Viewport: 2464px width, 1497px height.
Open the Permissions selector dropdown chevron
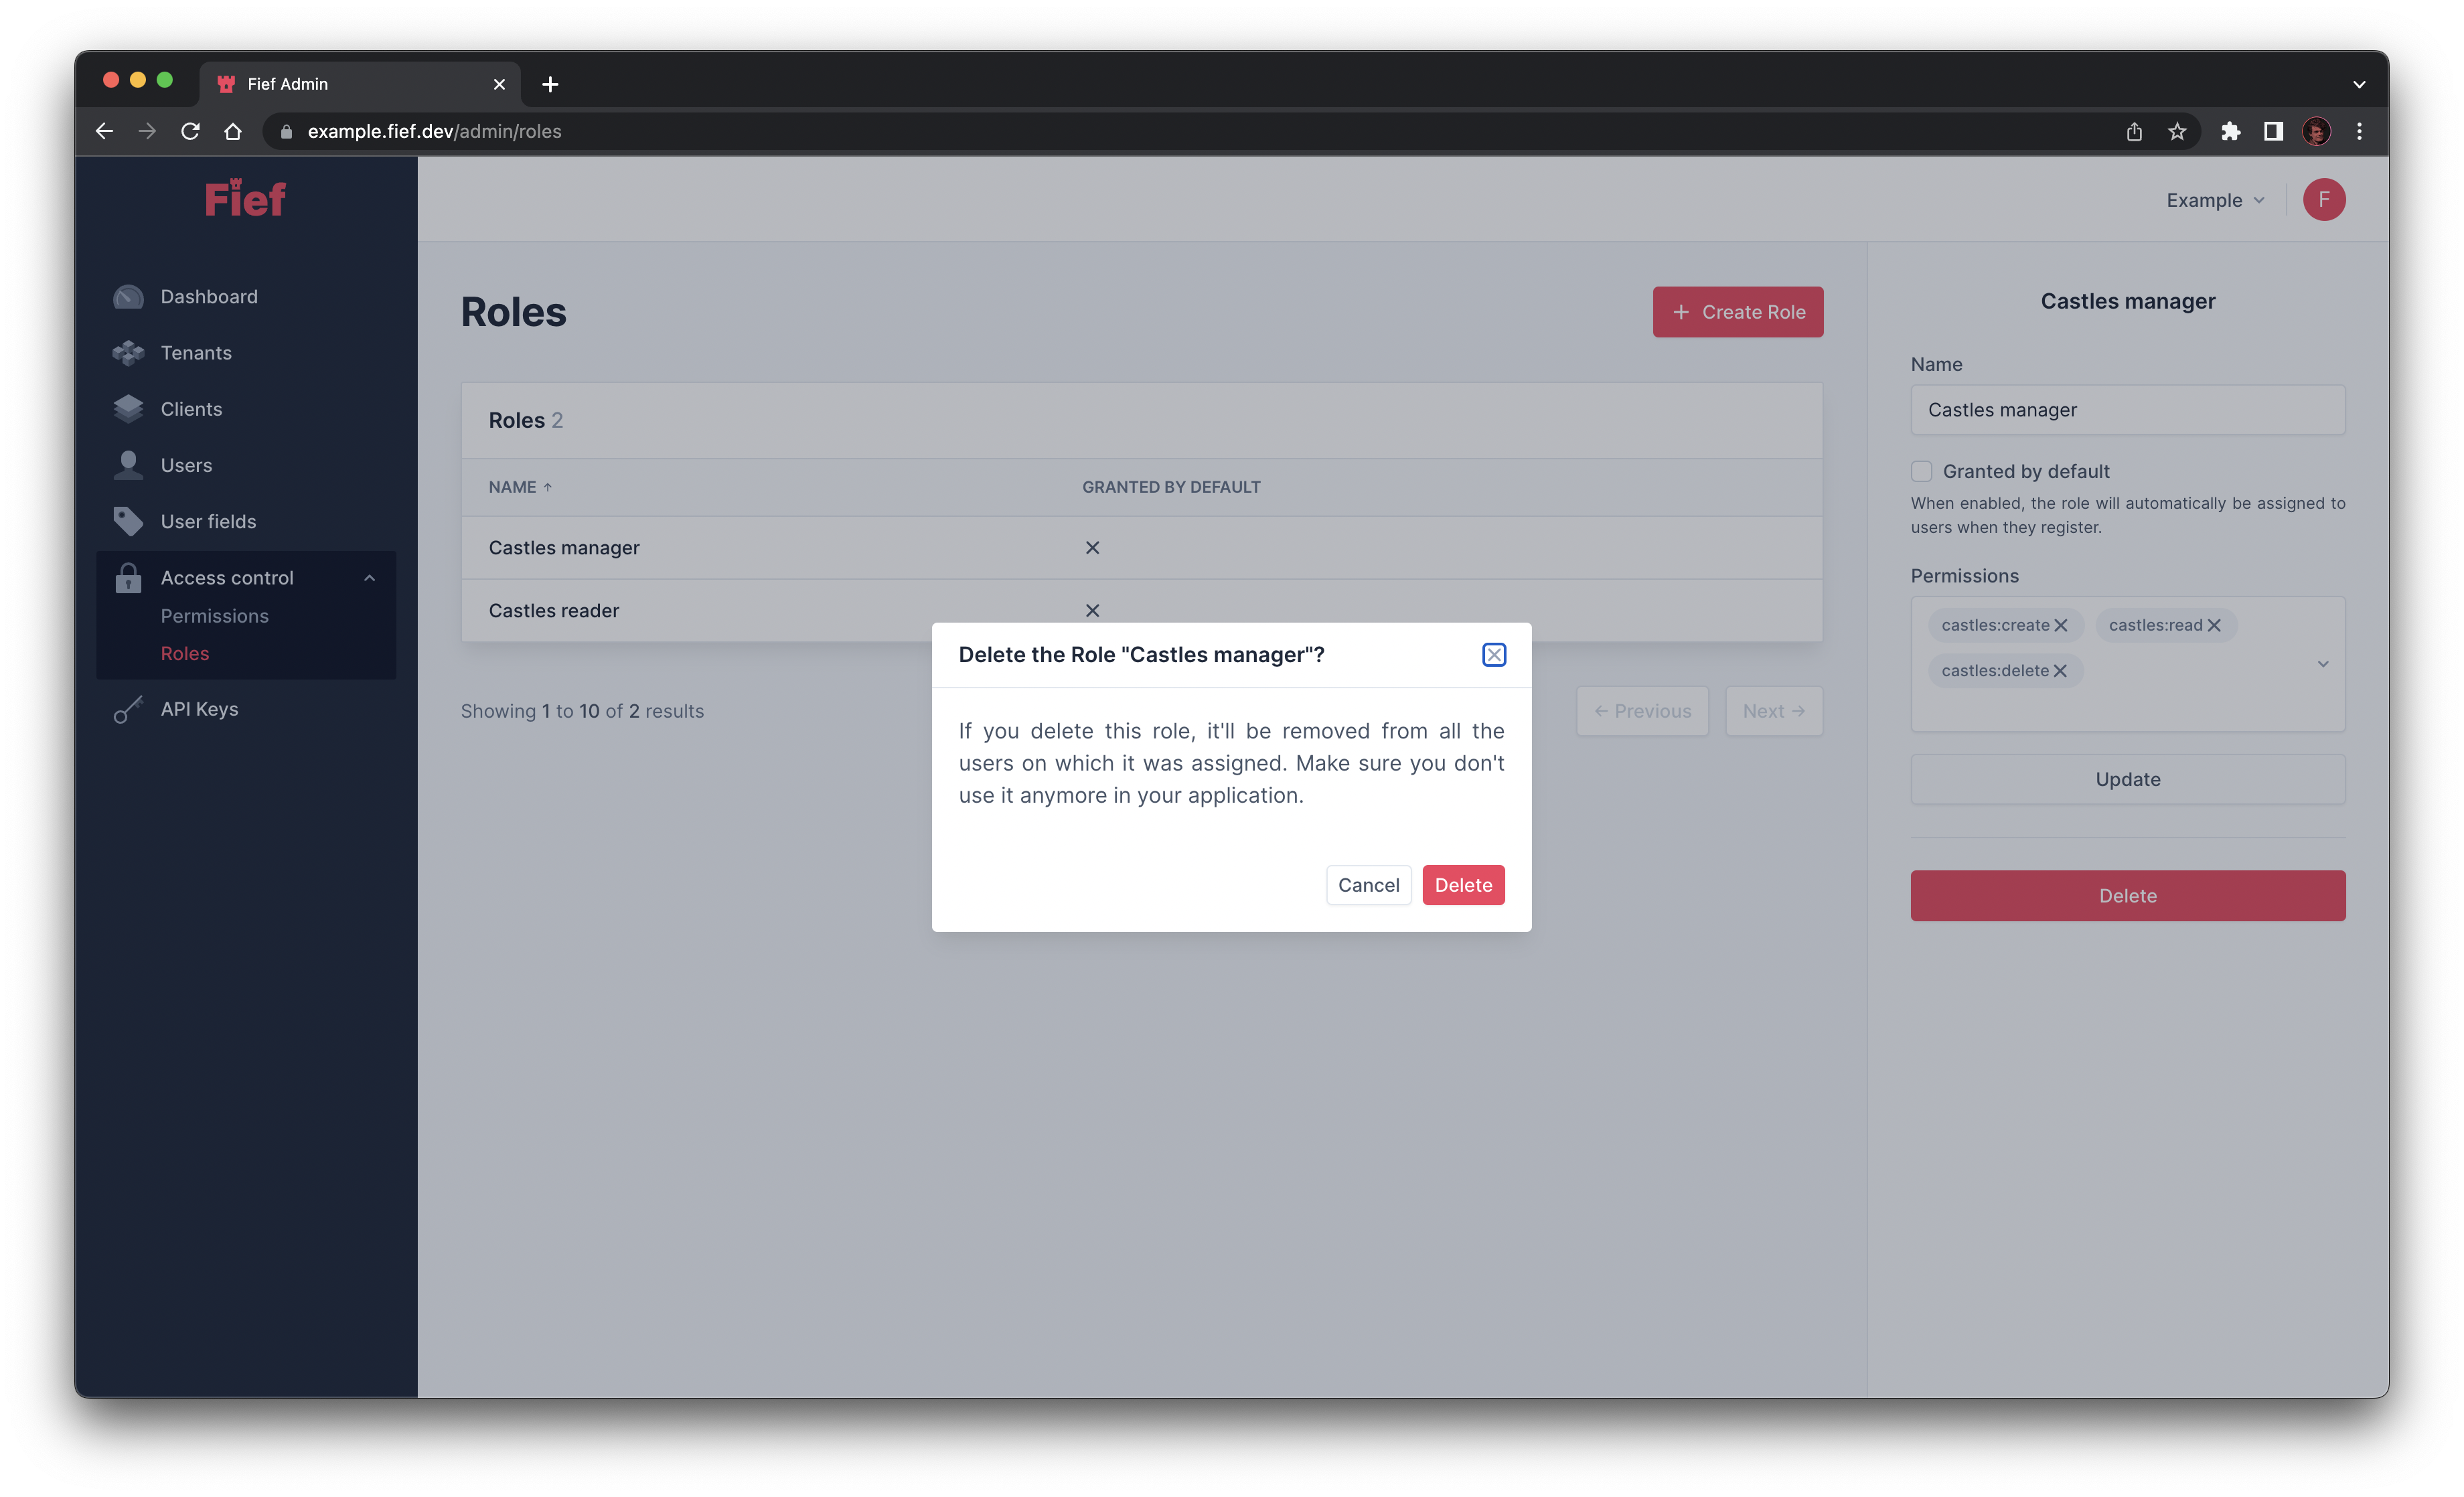pos(2323,664)
